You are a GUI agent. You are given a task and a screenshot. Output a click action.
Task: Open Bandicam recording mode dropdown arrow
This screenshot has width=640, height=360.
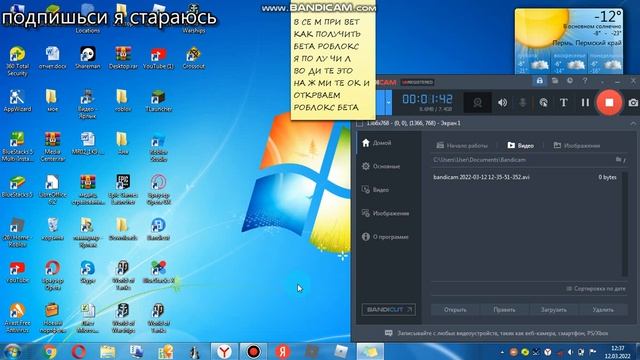pos(389,102)
